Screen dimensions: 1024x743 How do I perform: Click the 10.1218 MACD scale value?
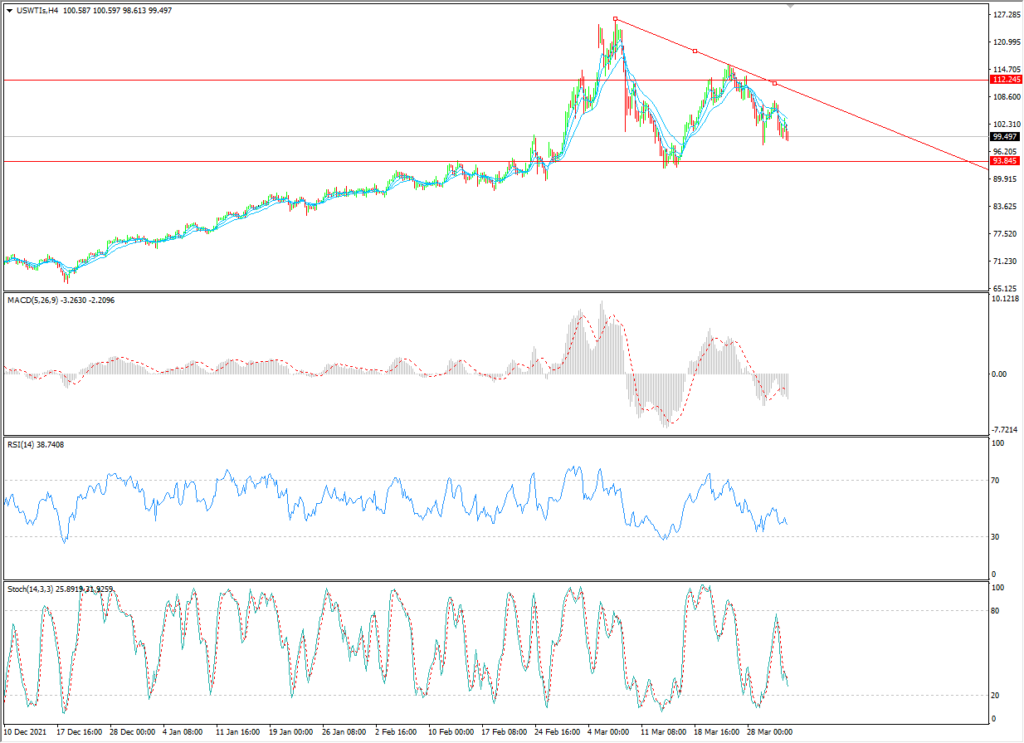point(1004,299)
